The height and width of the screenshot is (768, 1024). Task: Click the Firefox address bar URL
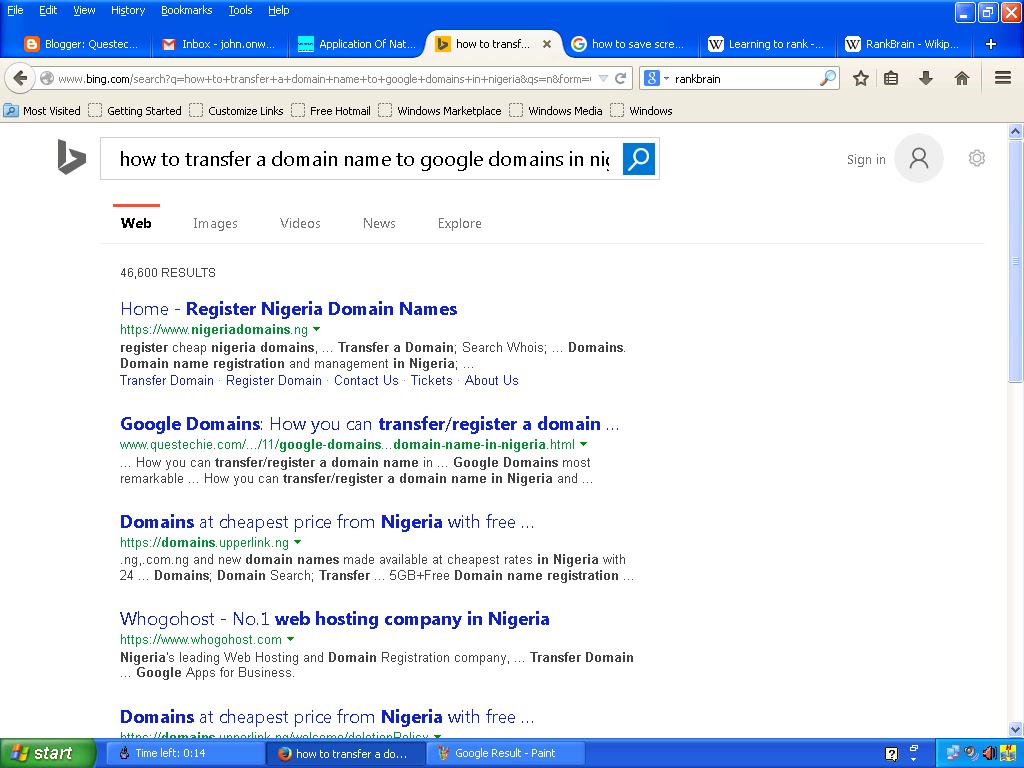[x=324, y=79]
